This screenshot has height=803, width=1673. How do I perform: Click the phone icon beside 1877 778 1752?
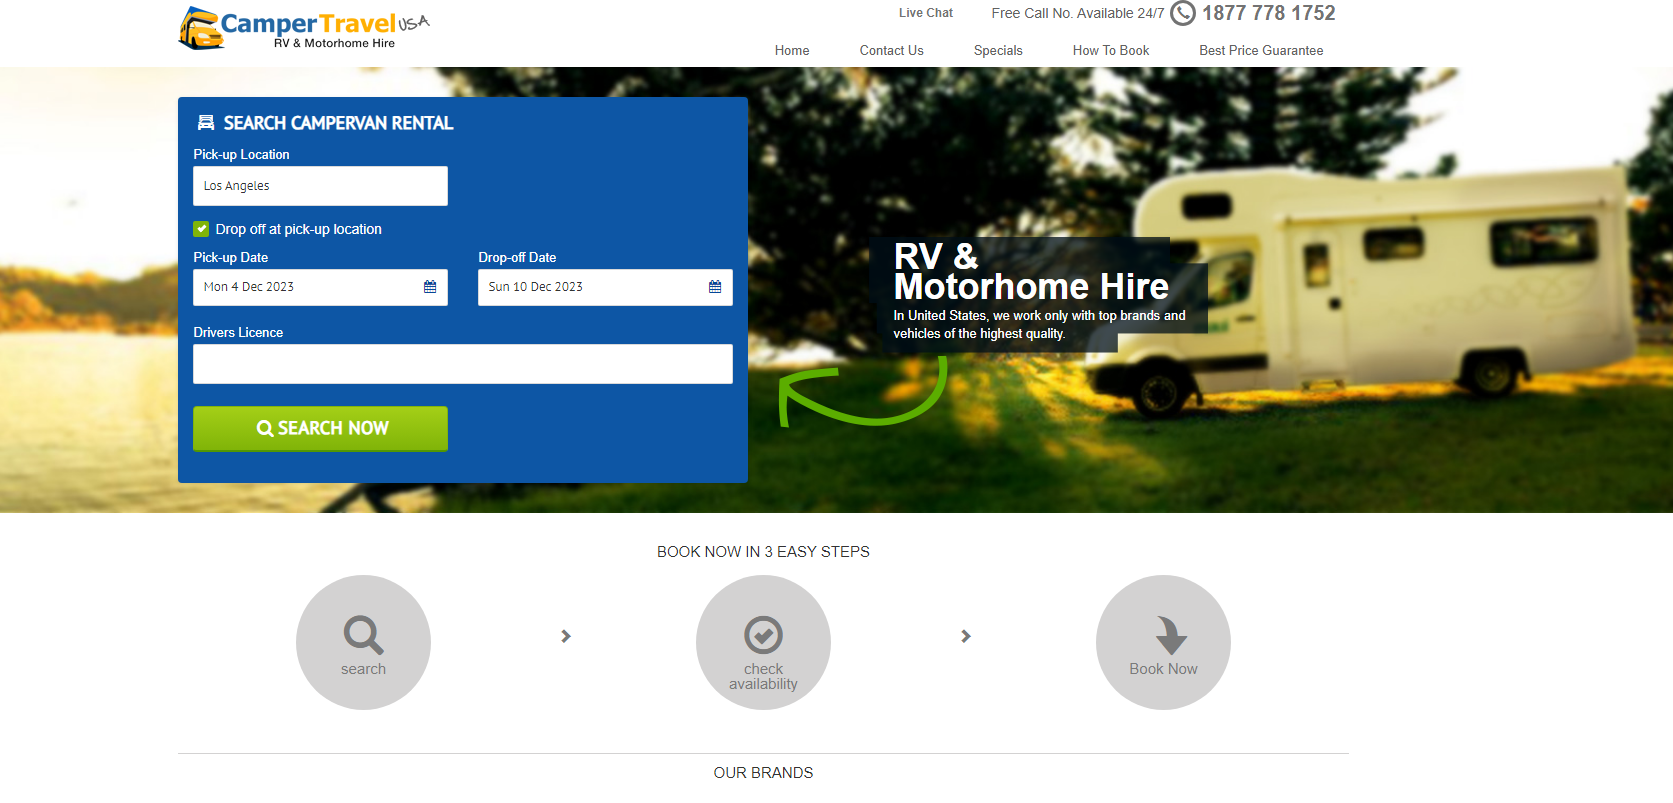pyautogui.click(x=1183, y=13)
